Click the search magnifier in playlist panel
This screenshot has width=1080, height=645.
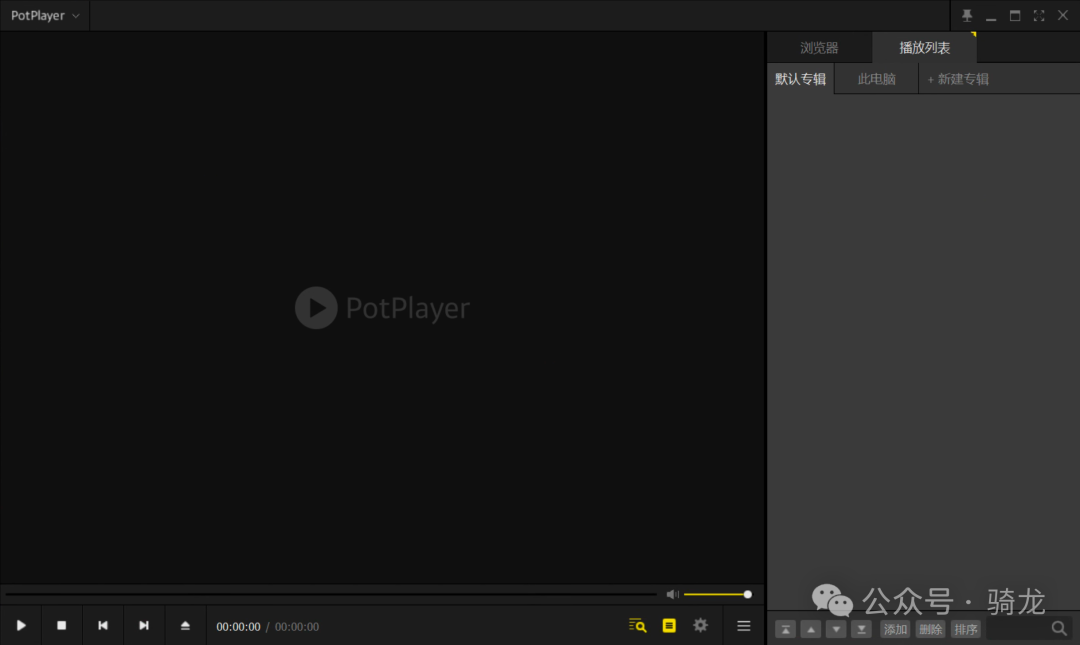pyautogui.click(x=1059, y=628)
